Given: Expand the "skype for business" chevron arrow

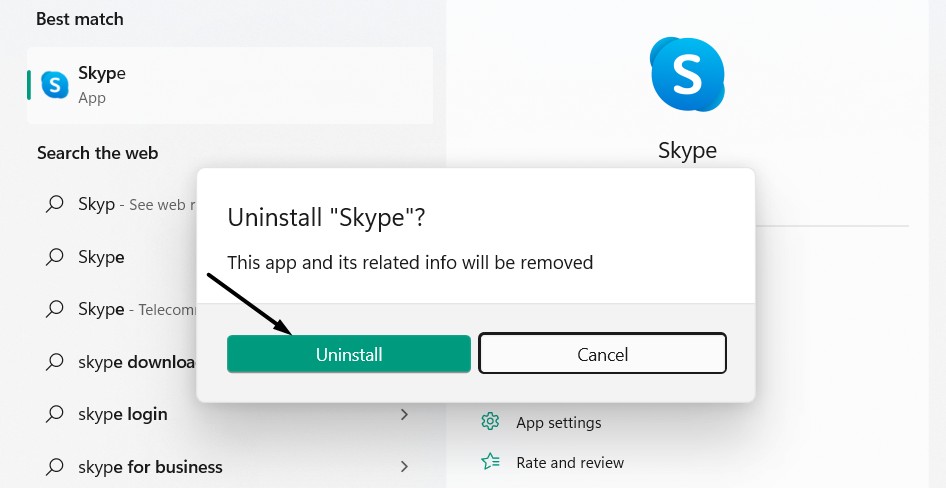Looking at the screenshot, I should [x=404, y=467].
